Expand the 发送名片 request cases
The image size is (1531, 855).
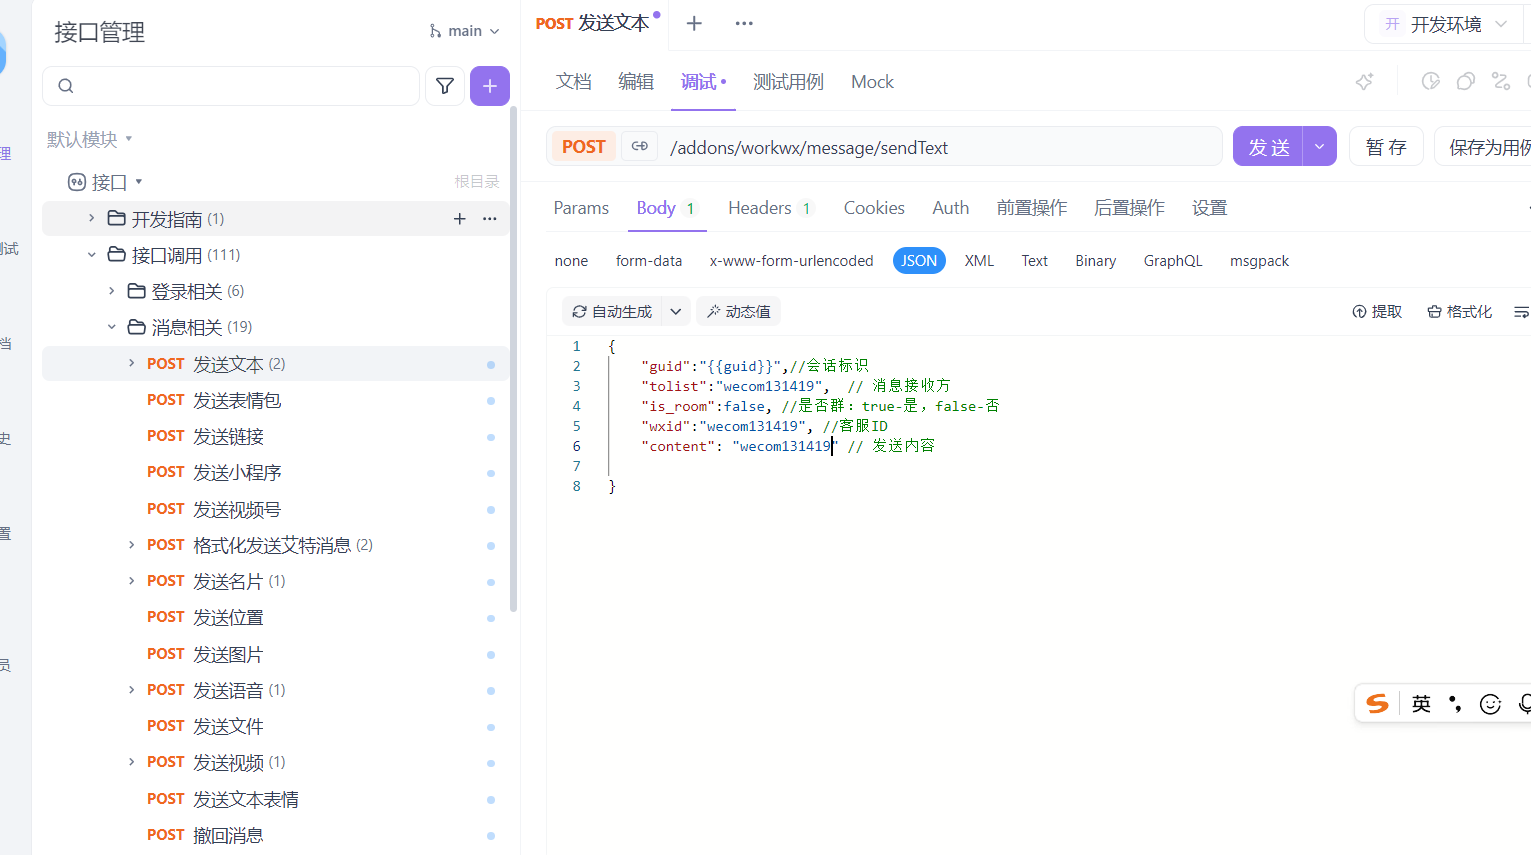coord(131,581)
